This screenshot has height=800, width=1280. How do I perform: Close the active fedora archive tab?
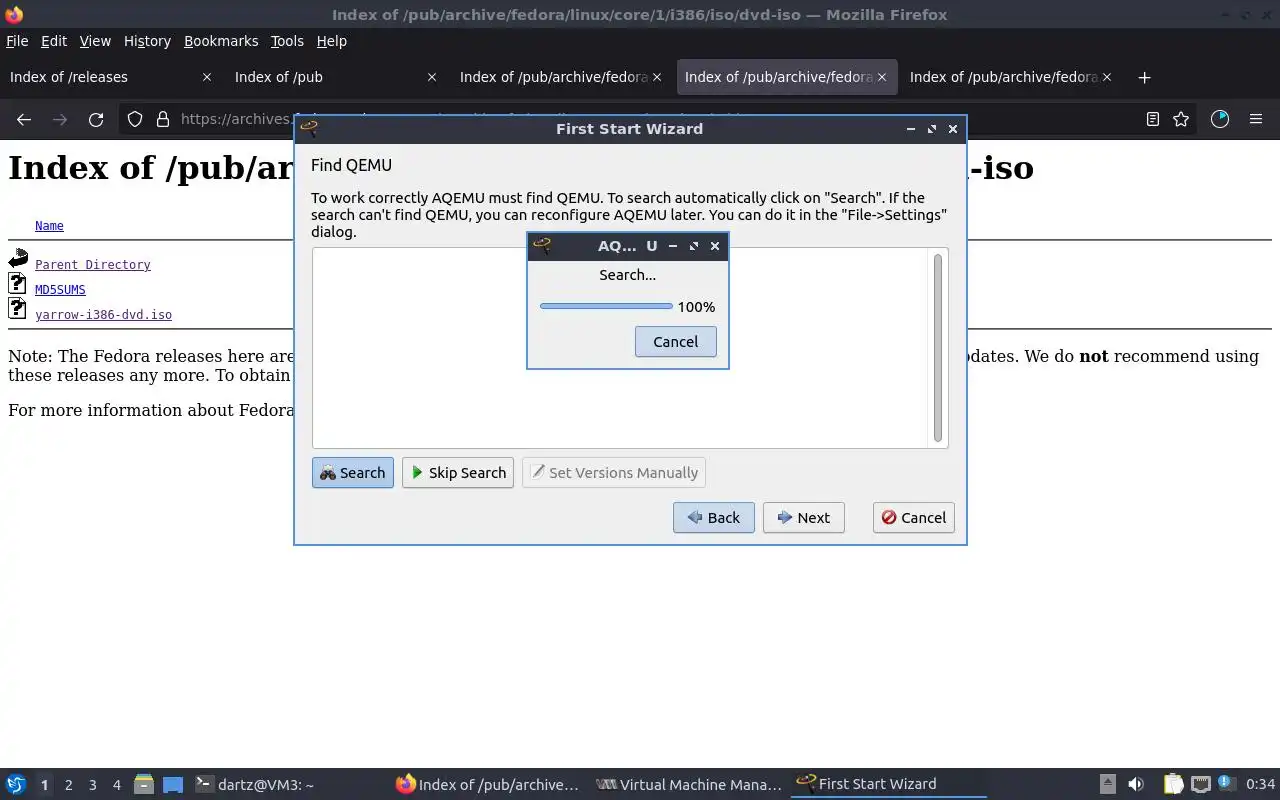(882, 77)
